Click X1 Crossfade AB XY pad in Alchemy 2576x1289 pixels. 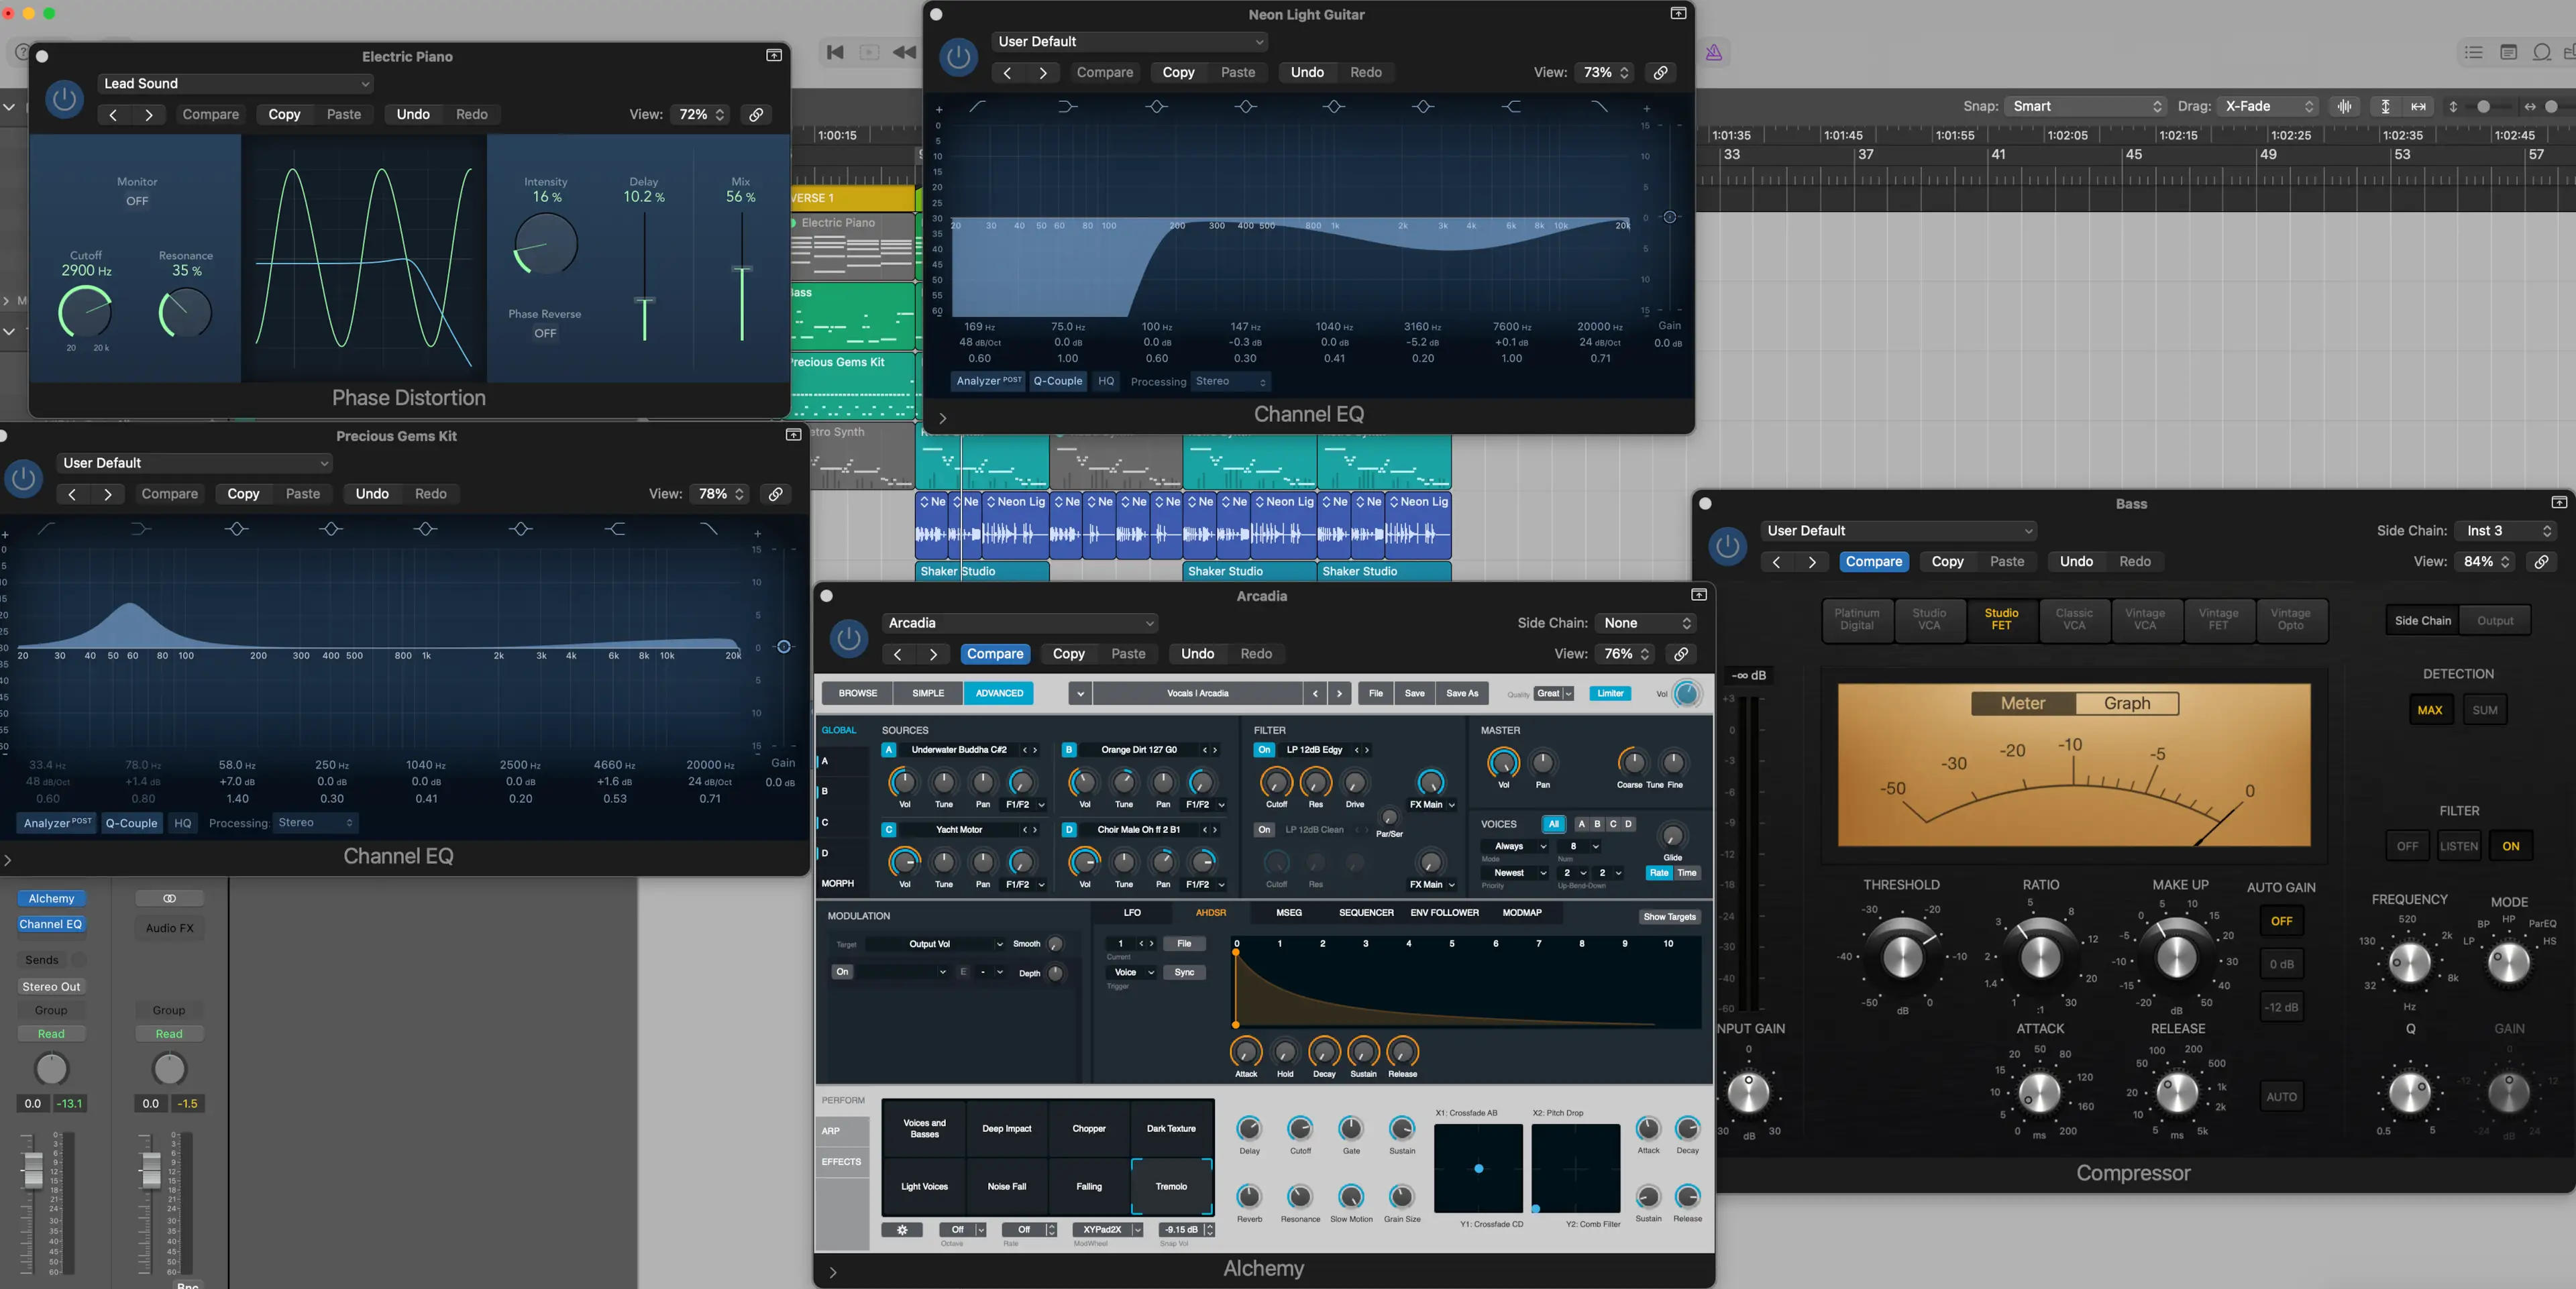[1478, 1168]
